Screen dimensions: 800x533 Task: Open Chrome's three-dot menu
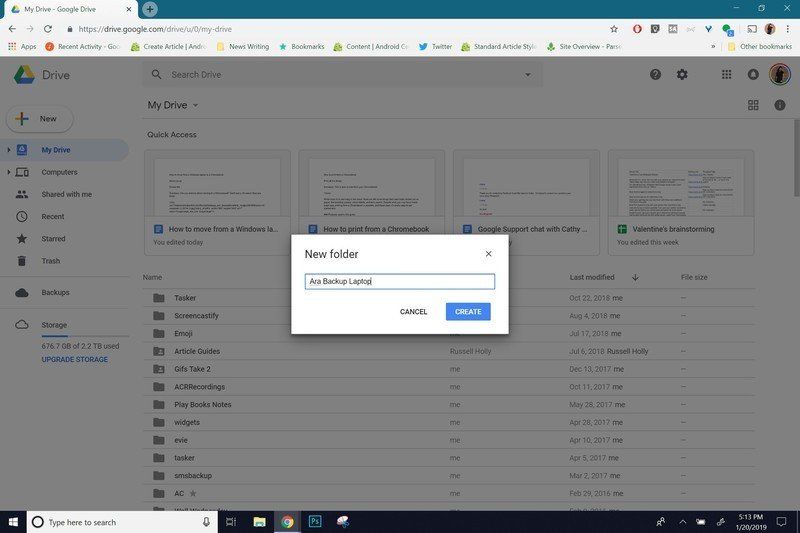pos(788,29)
